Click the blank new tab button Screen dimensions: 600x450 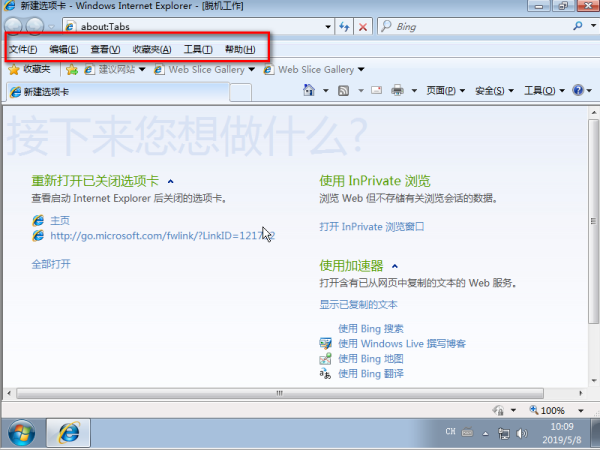(x=240, y=92)
